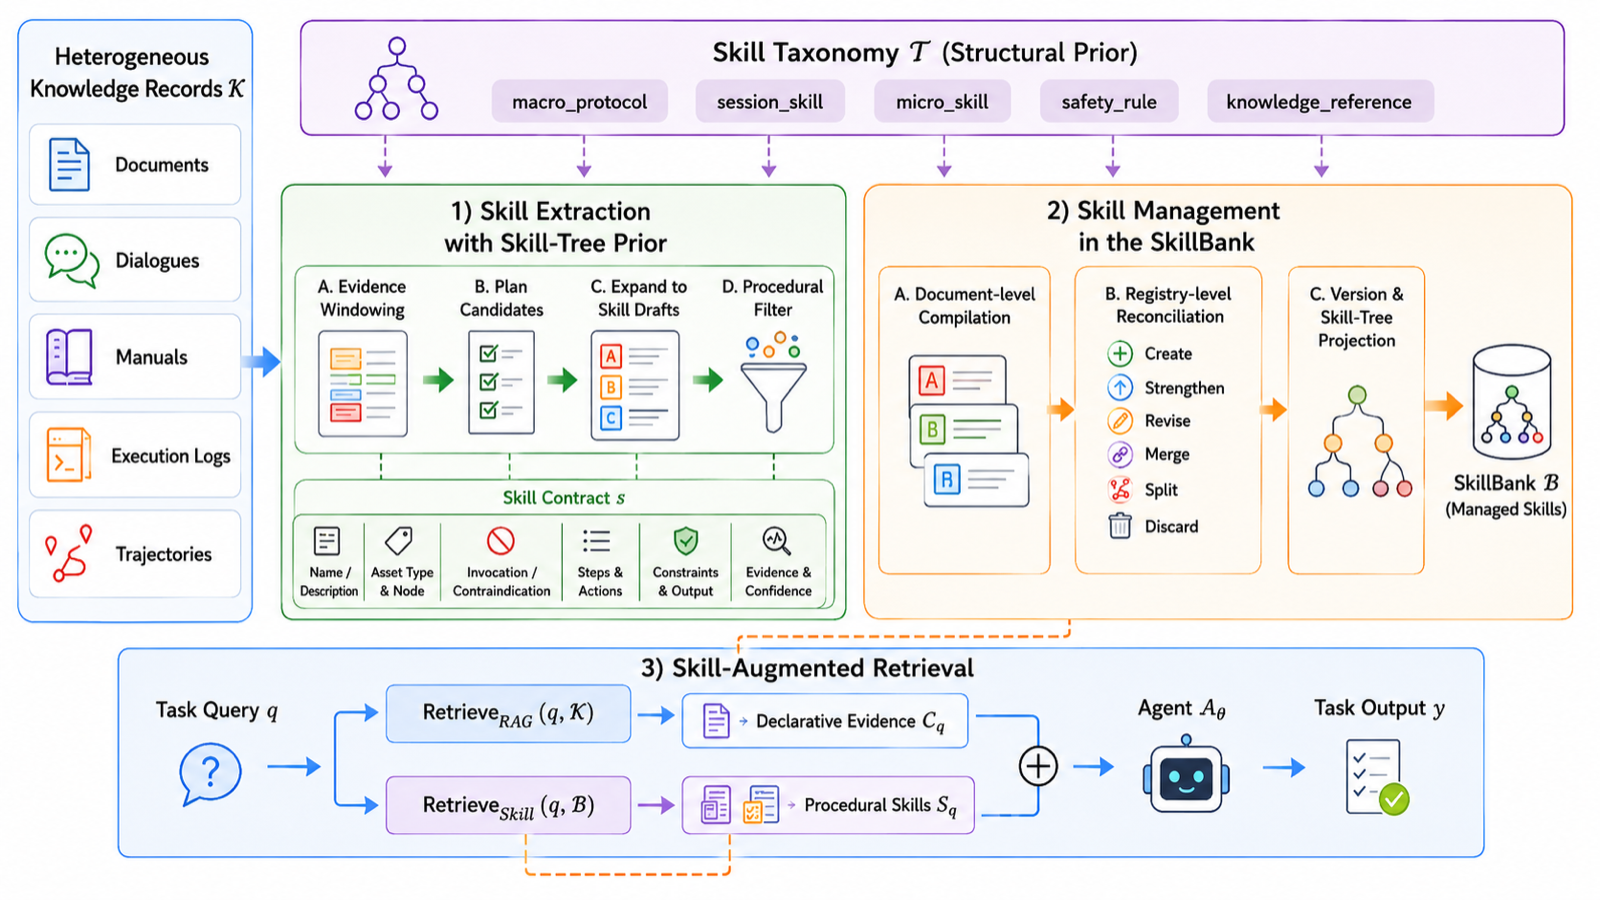Image resolution: width=1600 pixels, height=900 pixels.
Task: Click the 'Task Output y' label
Action: click(1380, 708)
